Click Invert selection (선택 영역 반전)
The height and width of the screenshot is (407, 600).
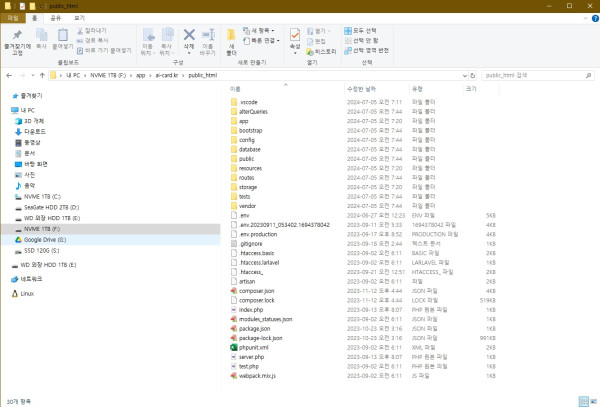point(367,50)
